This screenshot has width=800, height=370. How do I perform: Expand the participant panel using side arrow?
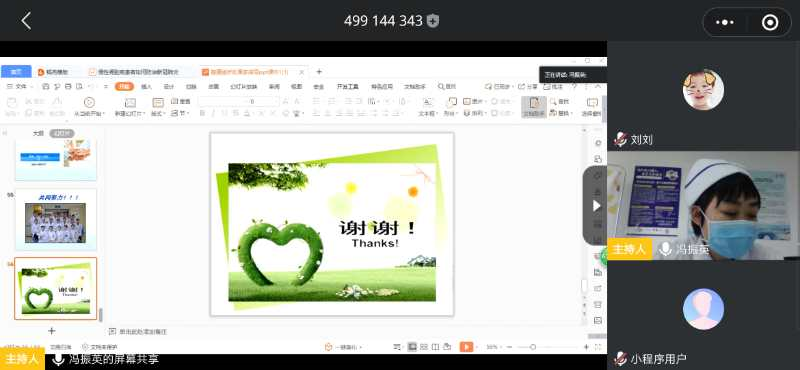click(596, 206)
